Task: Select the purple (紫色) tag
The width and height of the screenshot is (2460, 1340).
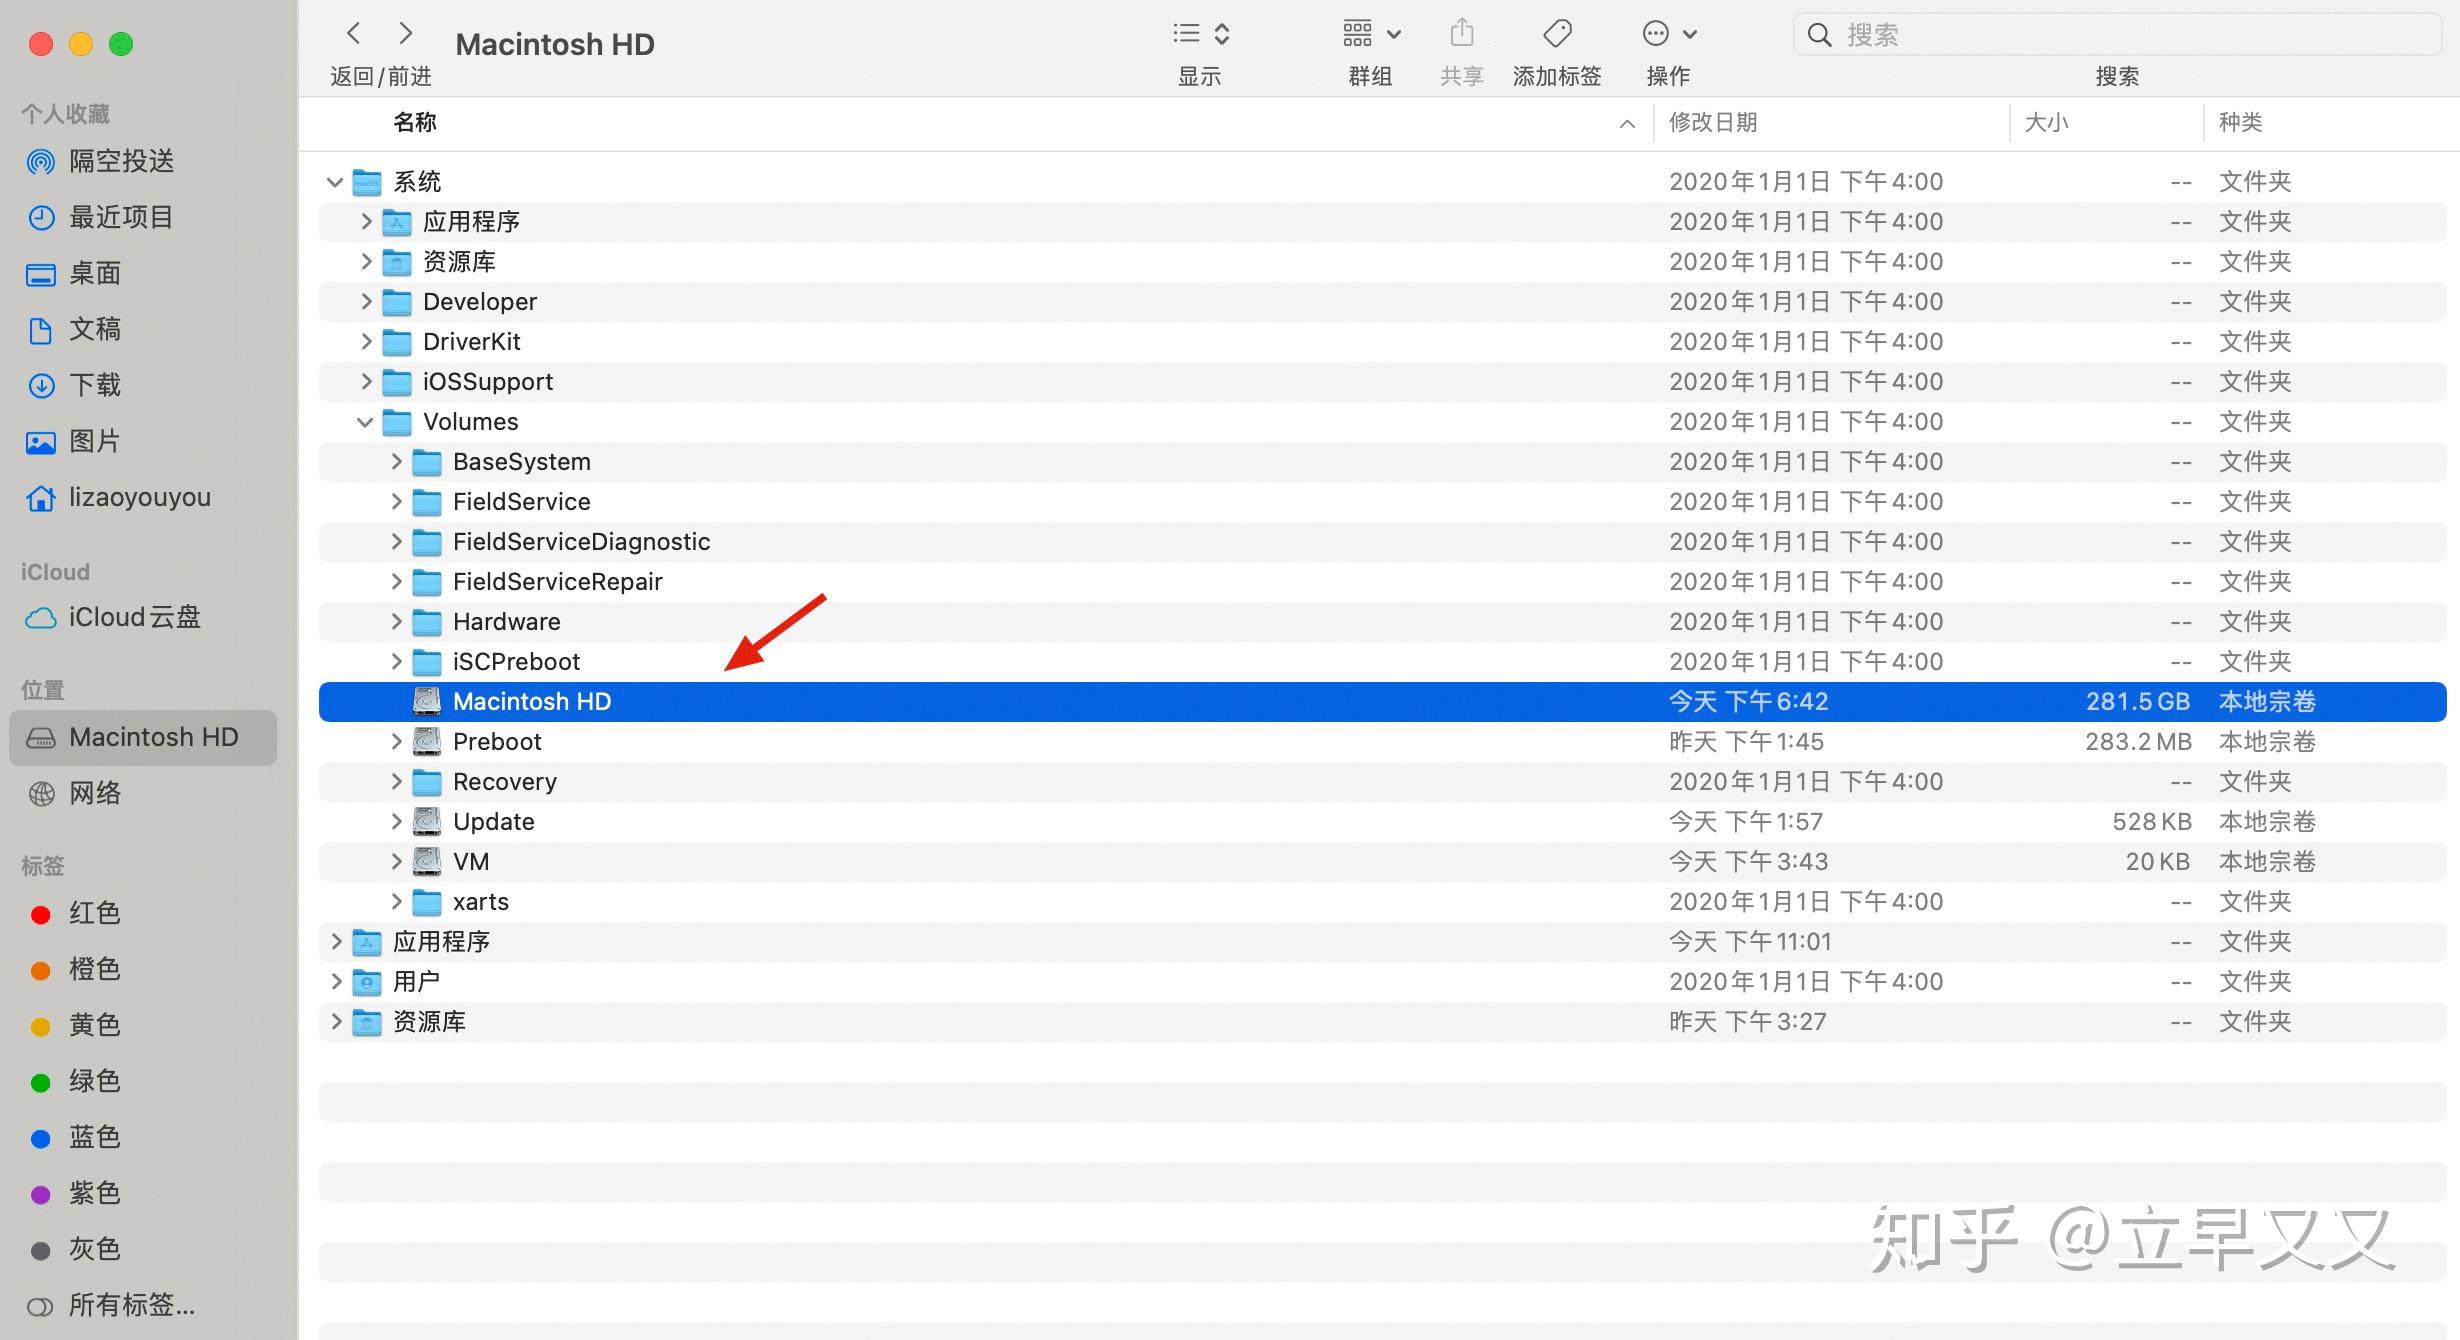Action: 94,1193
